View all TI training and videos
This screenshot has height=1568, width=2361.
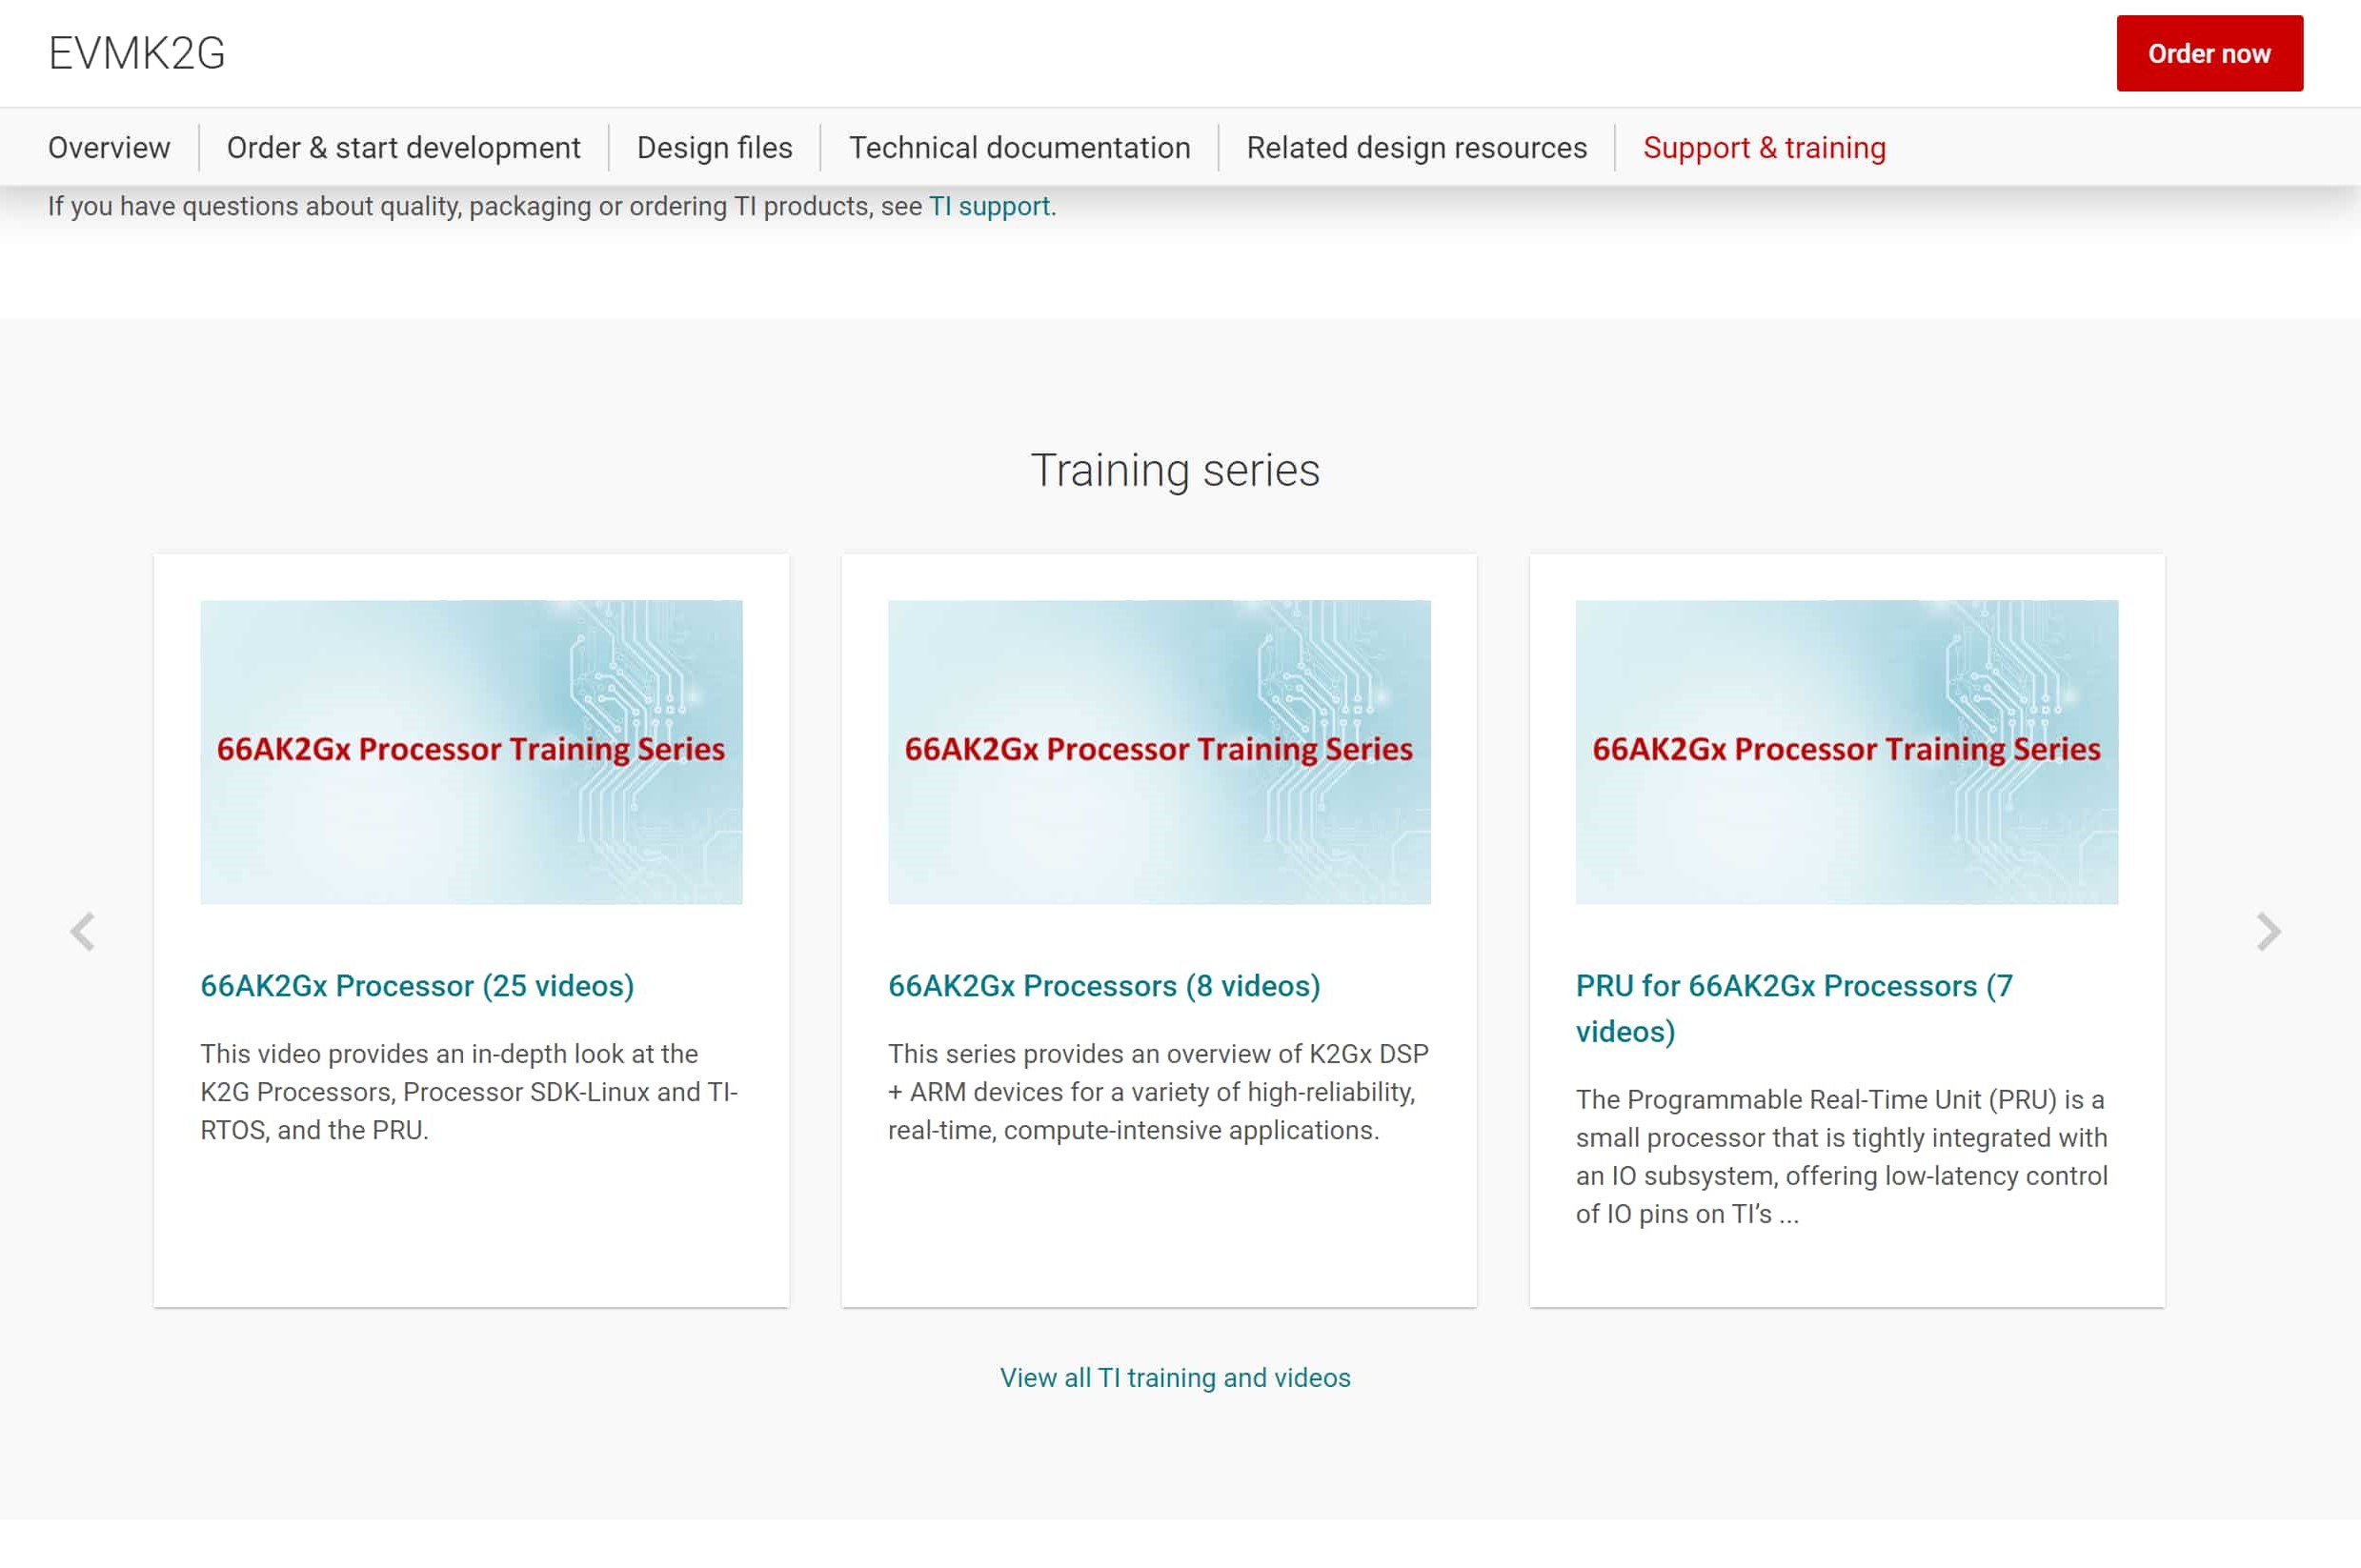[x=1175, y=1377]
